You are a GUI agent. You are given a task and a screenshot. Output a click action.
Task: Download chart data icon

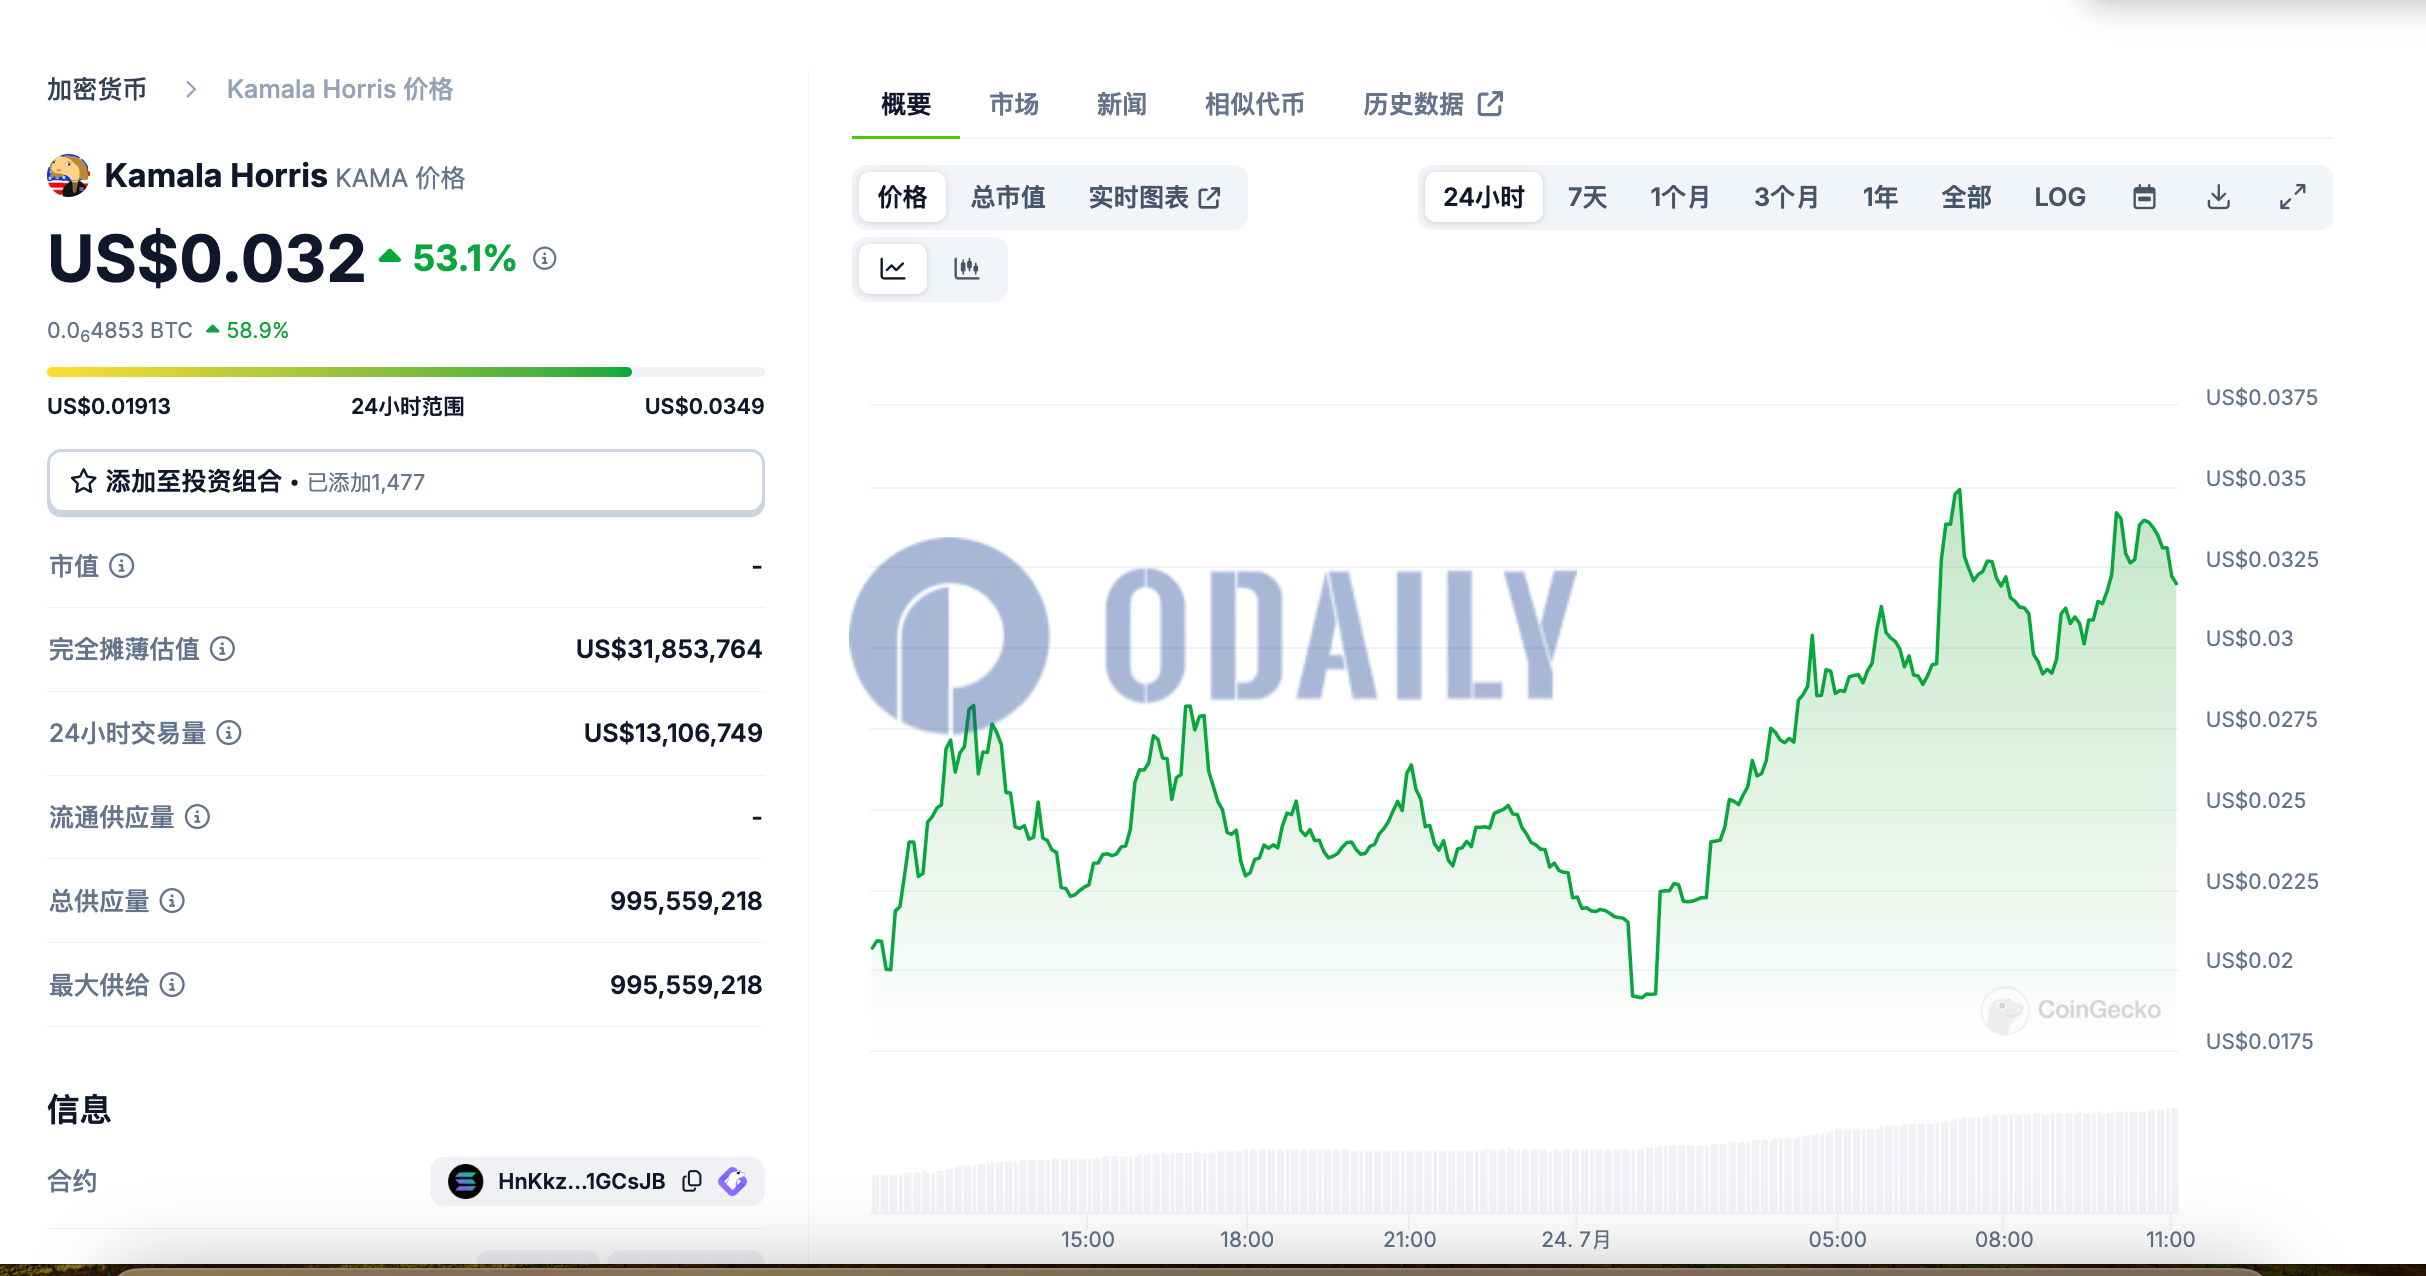2218,197
